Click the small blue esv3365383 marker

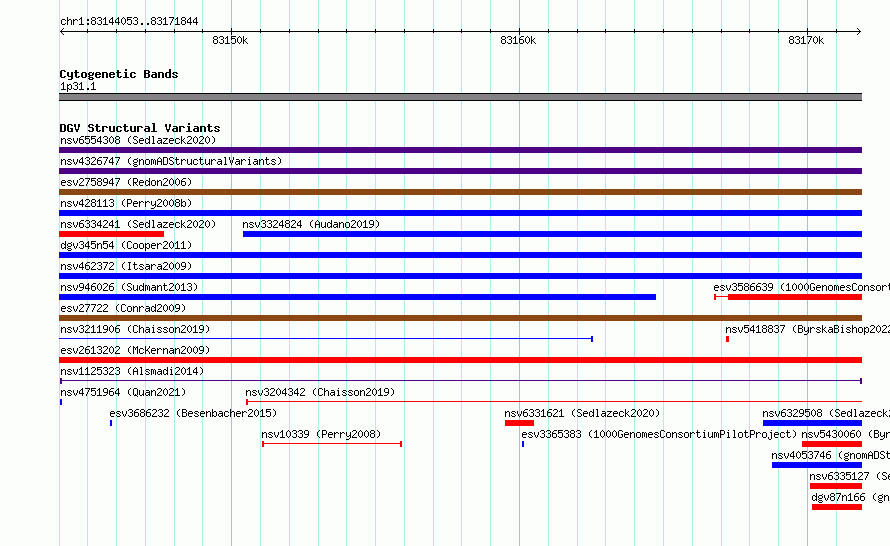[x=523, y=444]
